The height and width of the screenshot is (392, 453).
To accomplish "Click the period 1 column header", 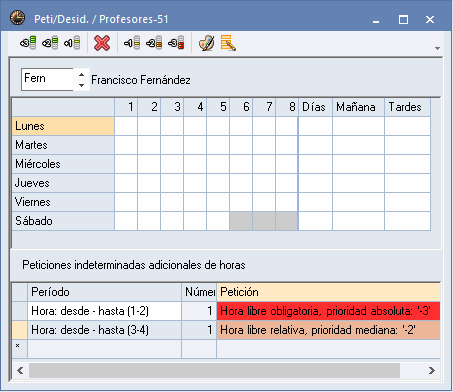I will click(x=126, y=107).
